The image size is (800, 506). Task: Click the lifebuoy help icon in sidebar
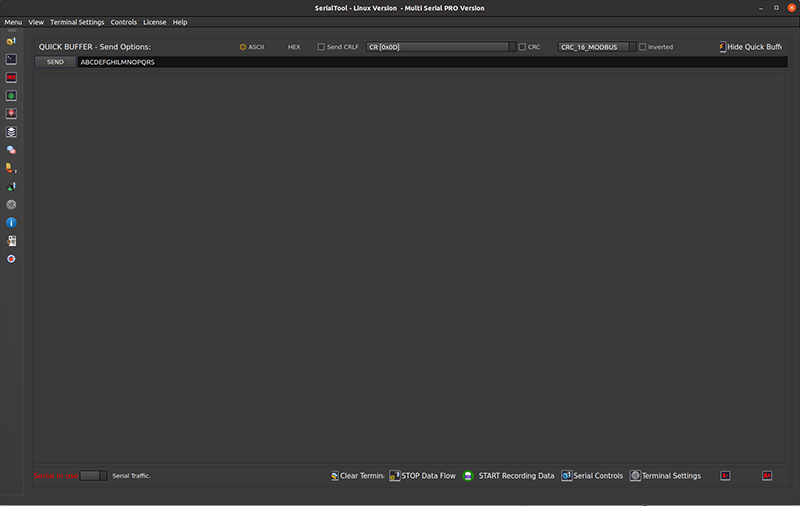[11, 259]
